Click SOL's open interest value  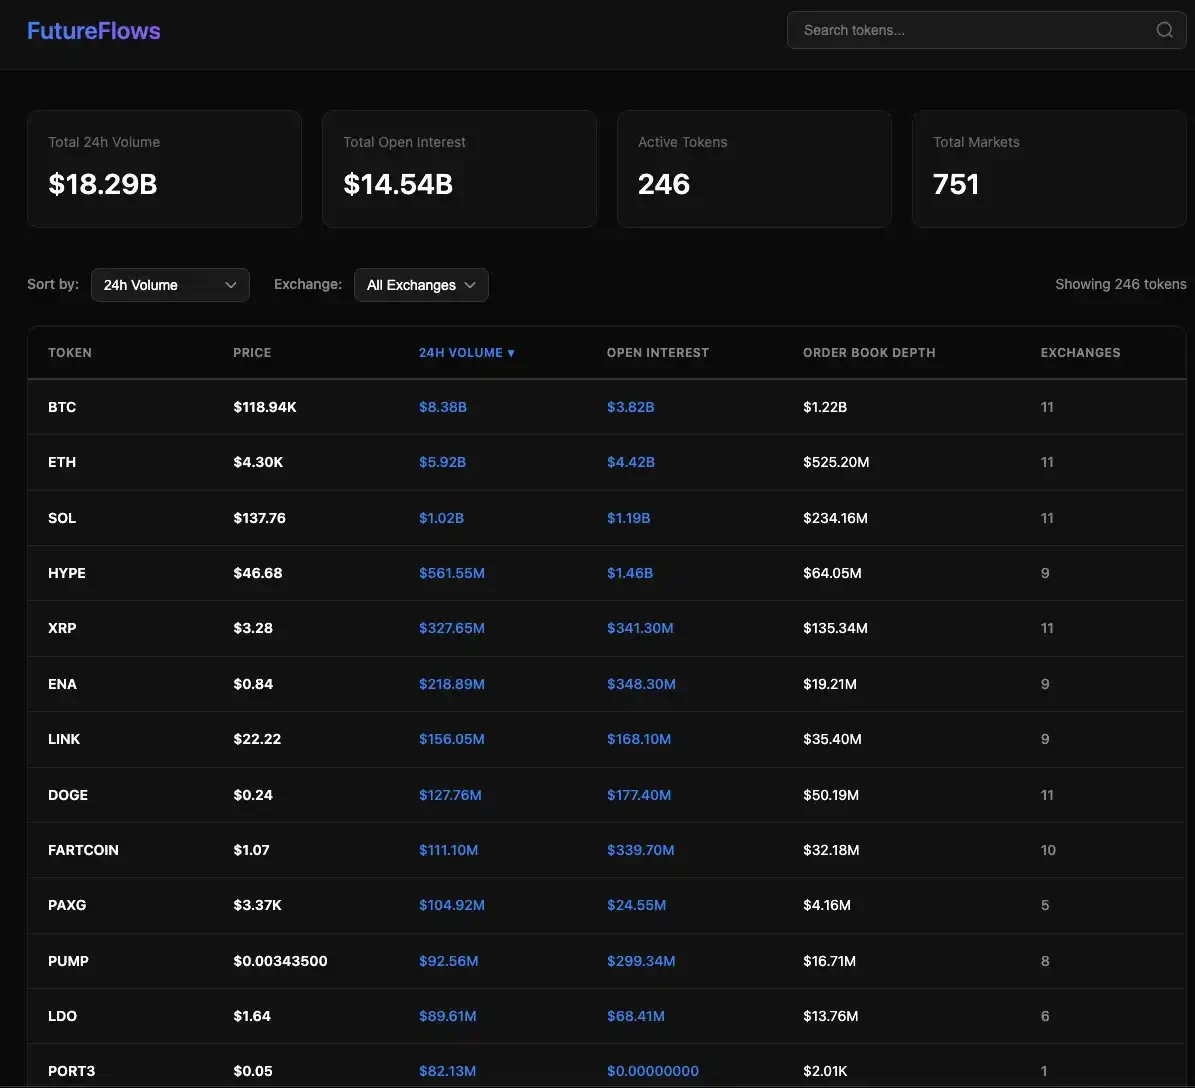(x=631, y=517)
